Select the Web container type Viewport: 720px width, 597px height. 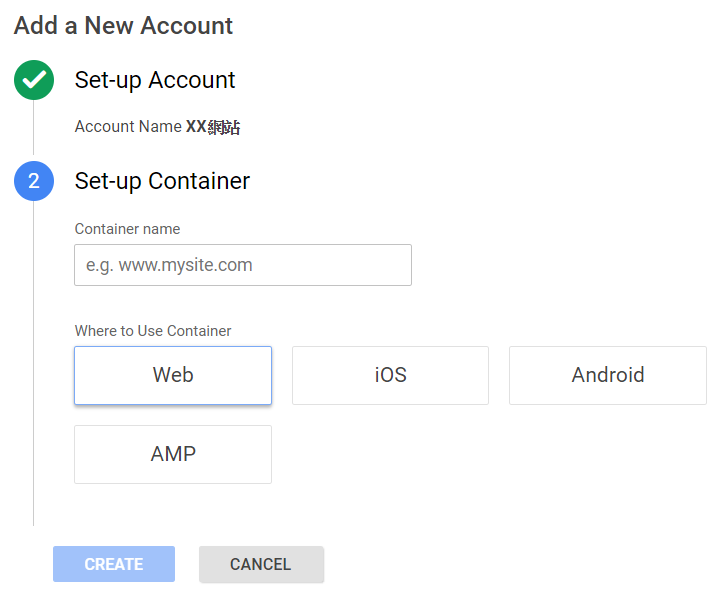click(173, 375)
